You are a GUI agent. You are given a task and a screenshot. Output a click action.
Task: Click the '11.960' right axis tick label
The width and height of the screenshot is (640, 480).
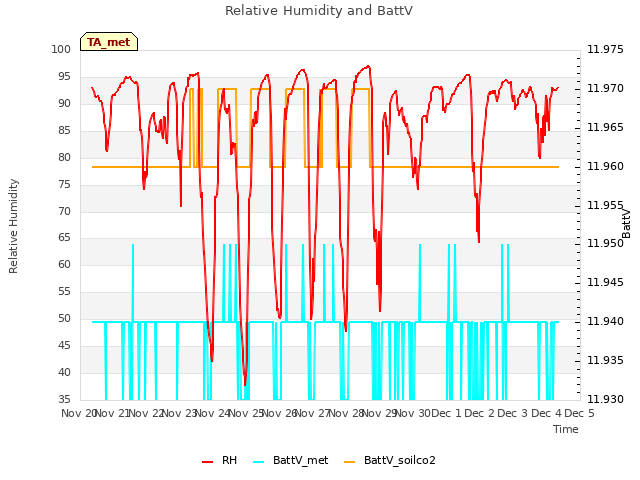pyautogui.click(x=605, y=166)
